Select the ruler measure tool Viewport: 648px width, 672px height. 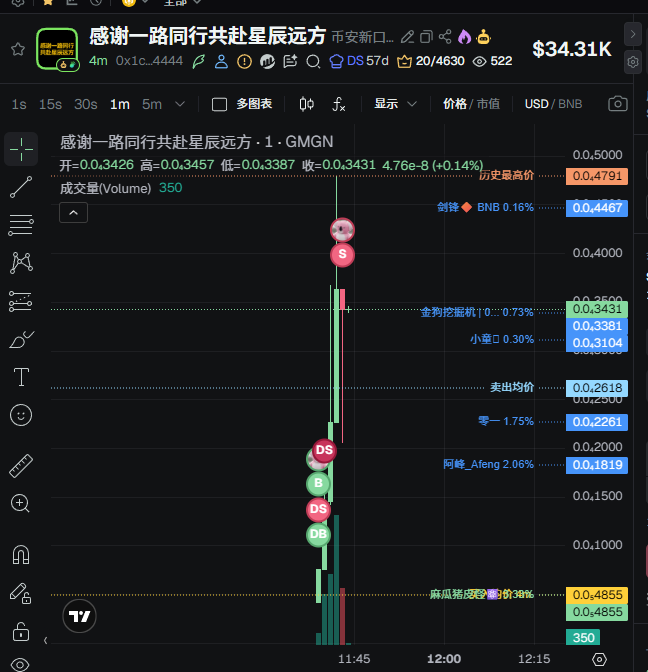click(21, 466)
